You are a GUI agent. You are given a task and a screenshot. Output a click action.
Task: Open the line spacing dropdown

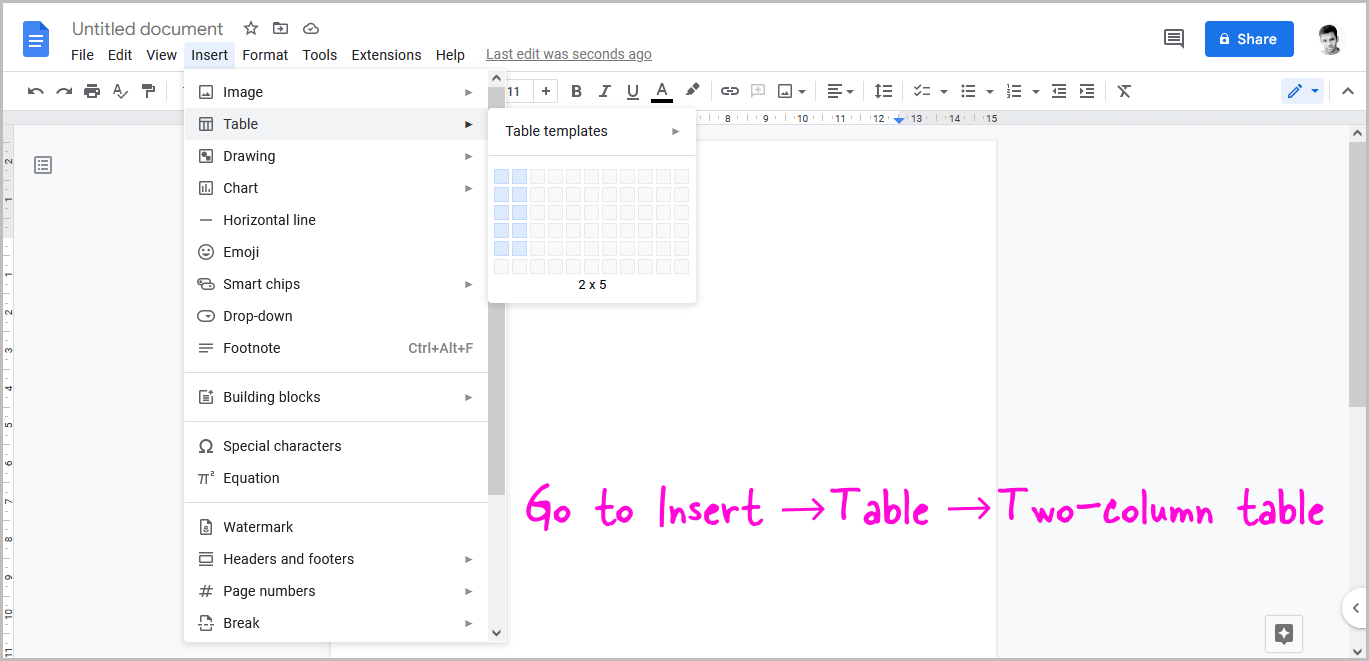pyautogui.click(x=884, y=91)
